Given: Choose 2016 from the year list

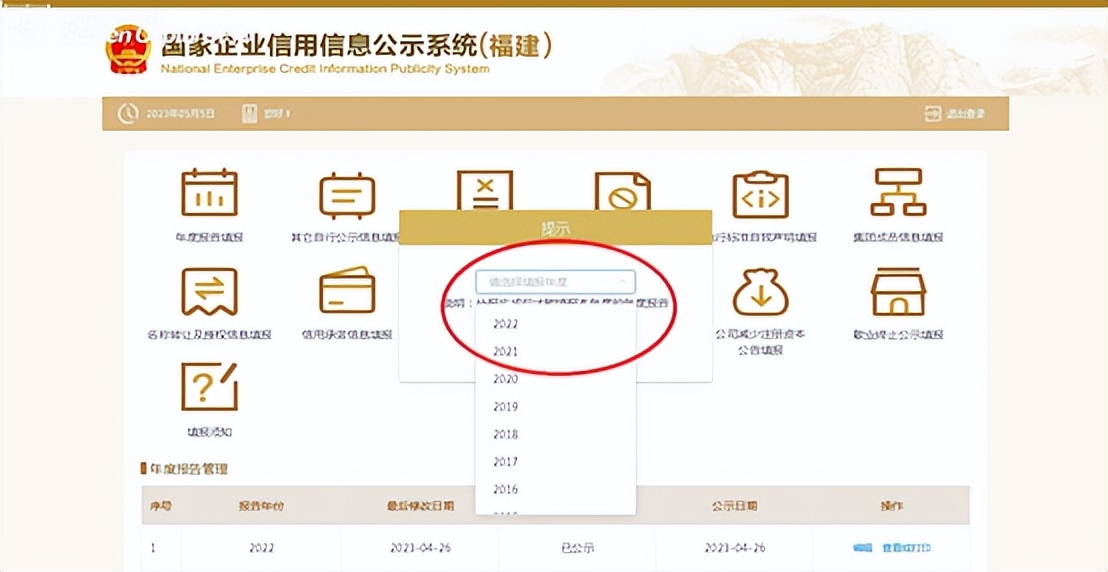Looking at the screenshot, I should click(555, 489).
